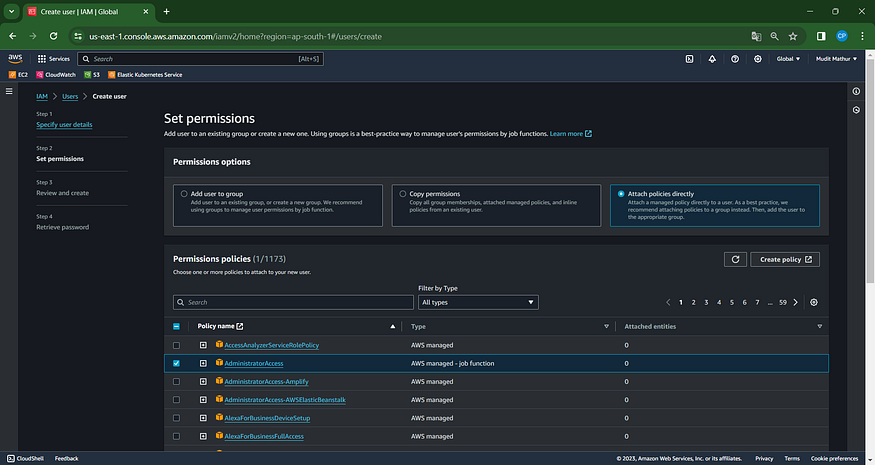The width and height of the screenshot is (875, 465).
Task: Open the Global region dropdown
Action: point(788,59)
